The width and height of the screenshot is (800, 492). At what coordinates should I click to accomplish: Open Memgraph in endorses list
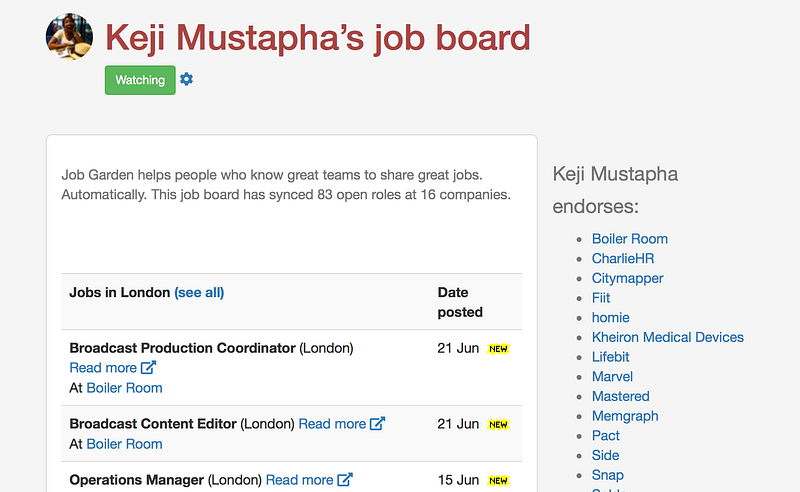[625, 416]
